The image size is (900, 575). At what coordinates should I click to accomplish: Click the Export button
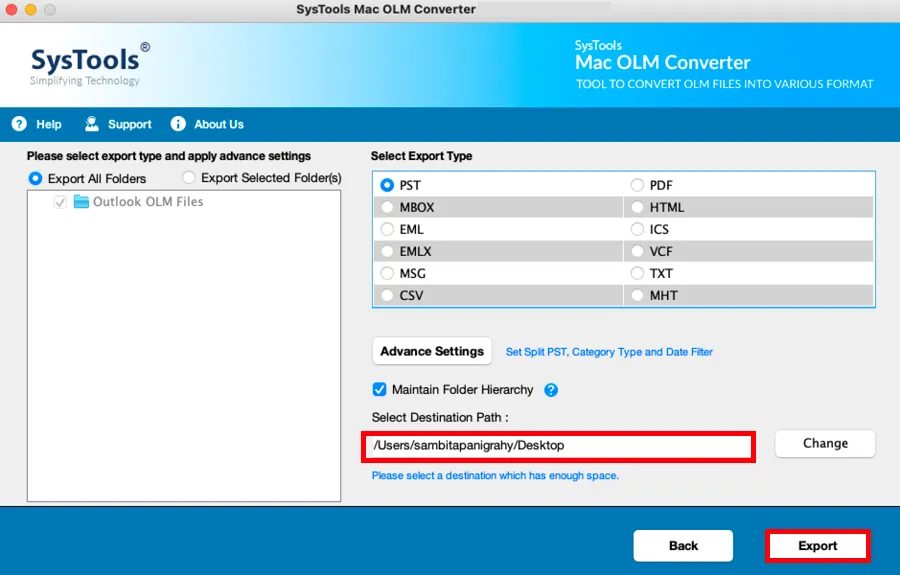[817, 546]
